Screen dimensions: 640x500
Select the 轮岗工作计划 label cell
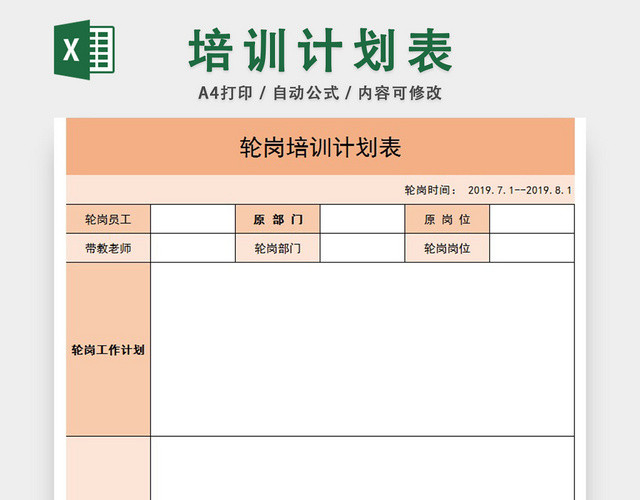tap(108, 350)
